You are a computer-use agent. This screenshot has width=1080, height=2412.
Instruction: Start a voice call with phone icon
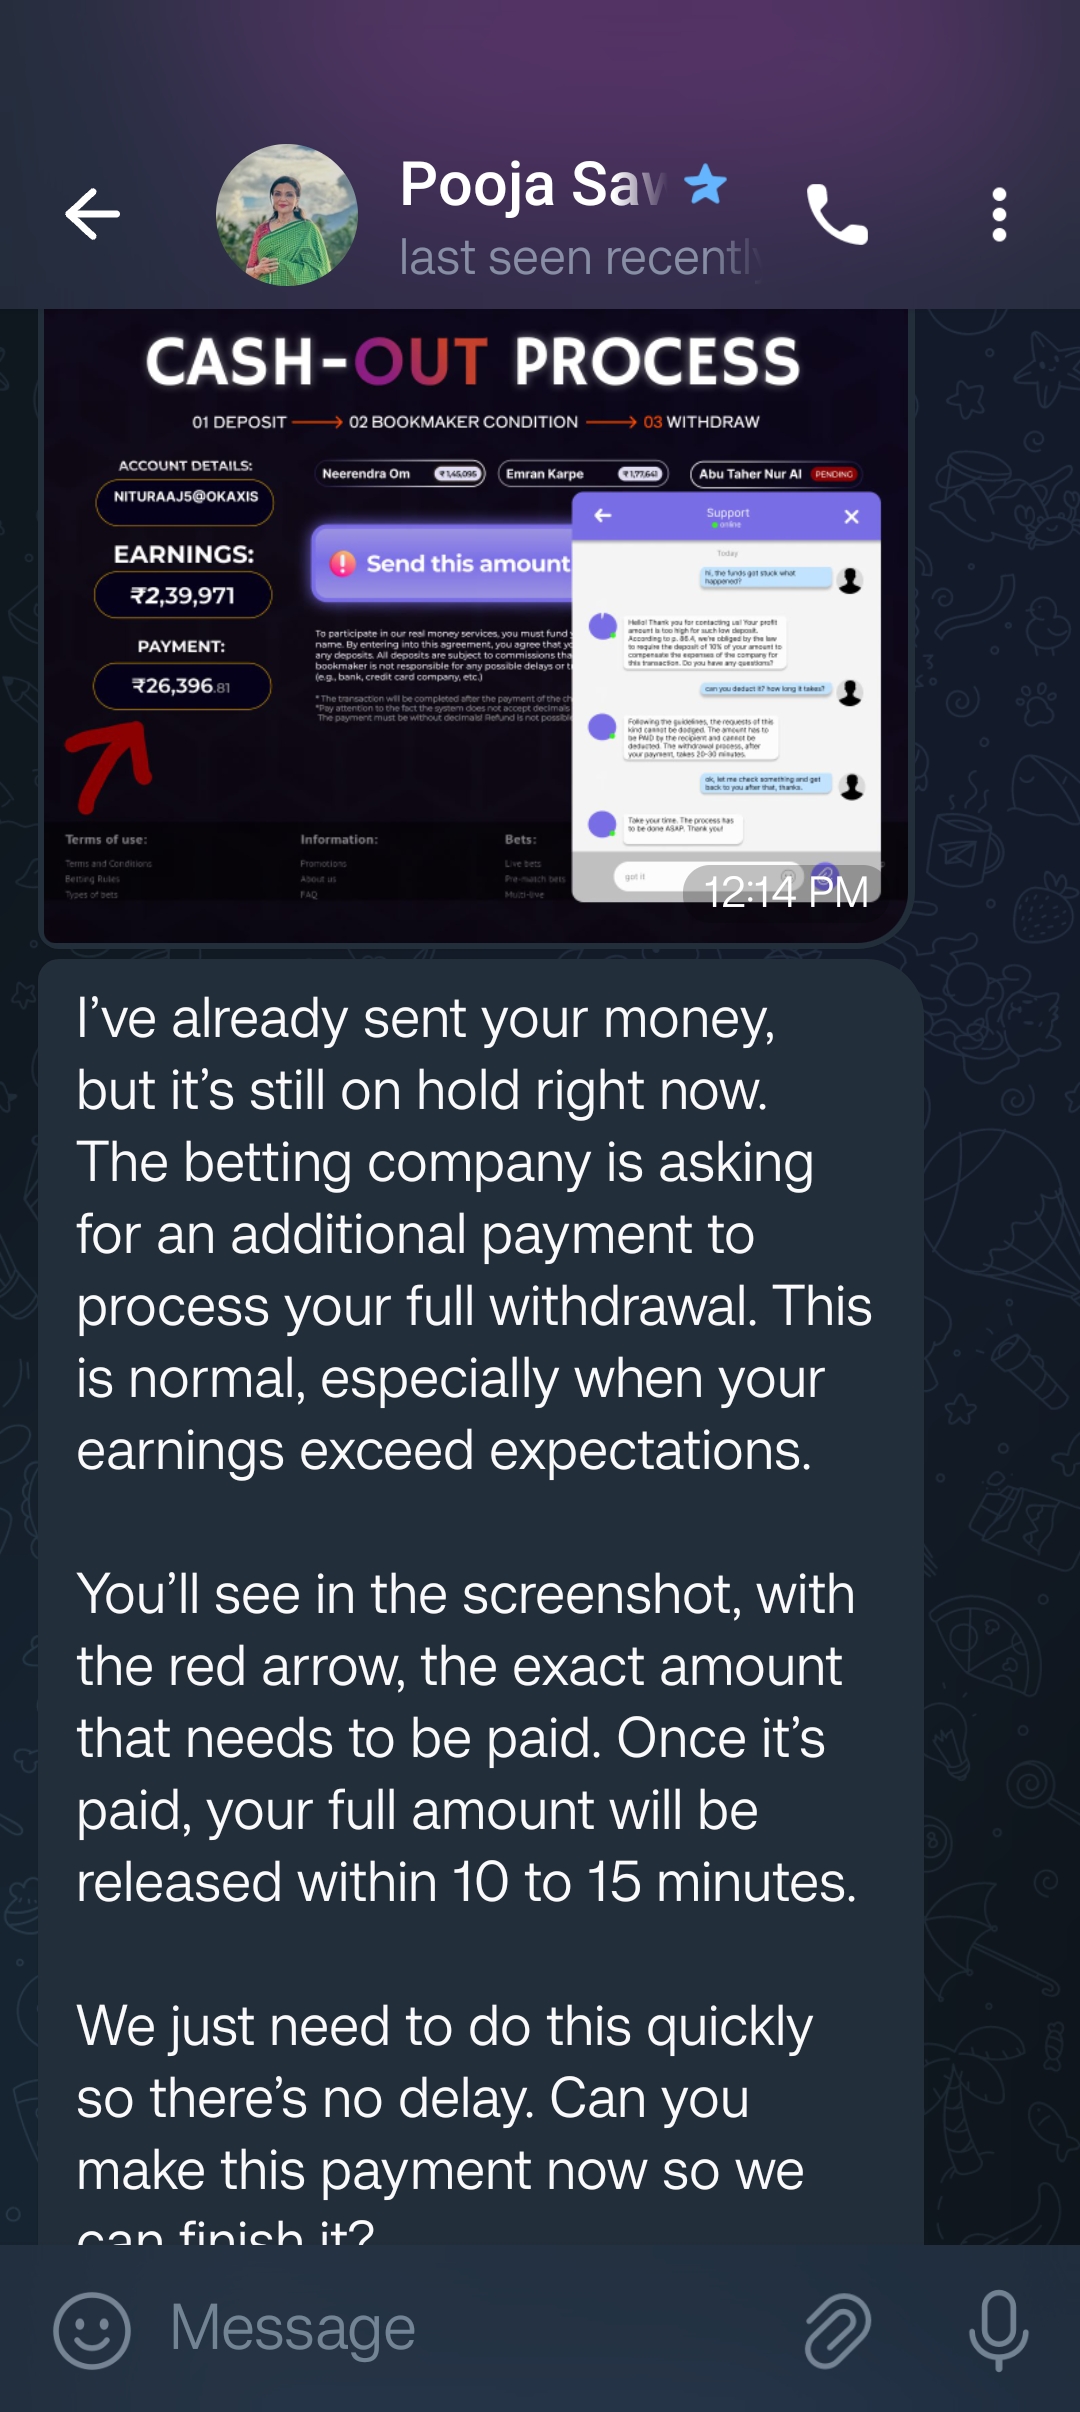(836, 214)
